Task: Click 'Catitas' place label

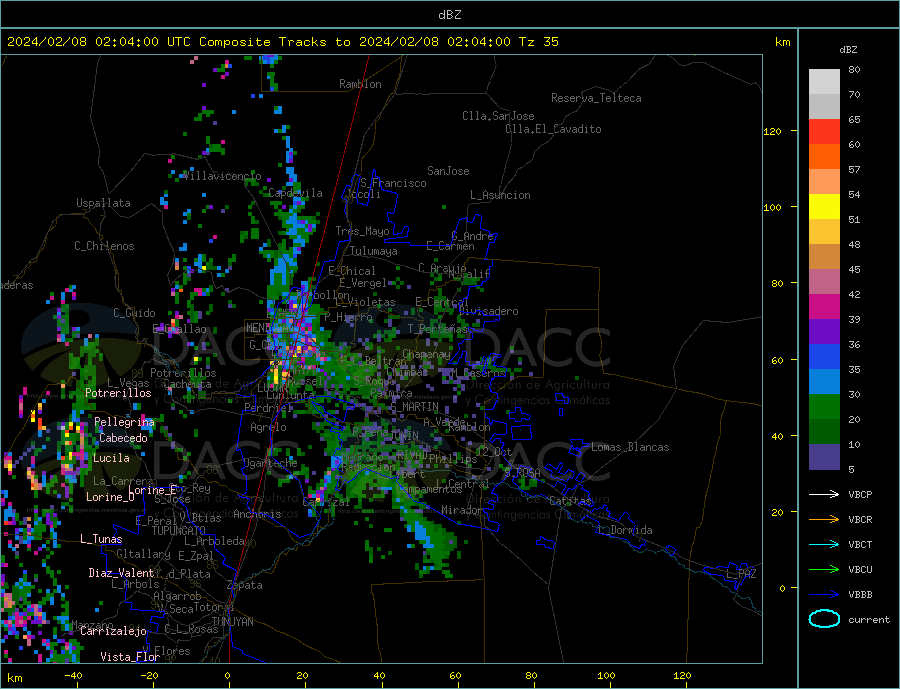Action: [570, 501]
